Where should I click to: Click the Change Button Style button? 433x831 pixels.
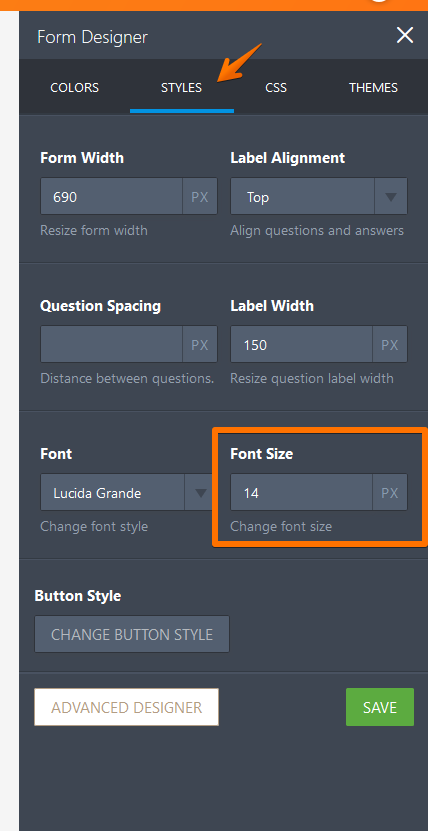(132, 634)
